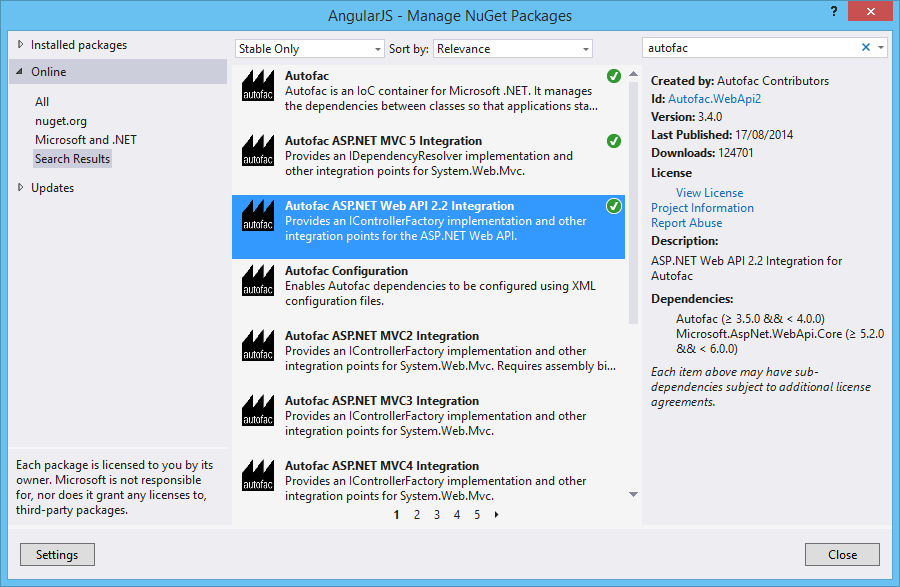The image size is (900, 587).
Task: Go to results page 5
Action: (477, 515)
